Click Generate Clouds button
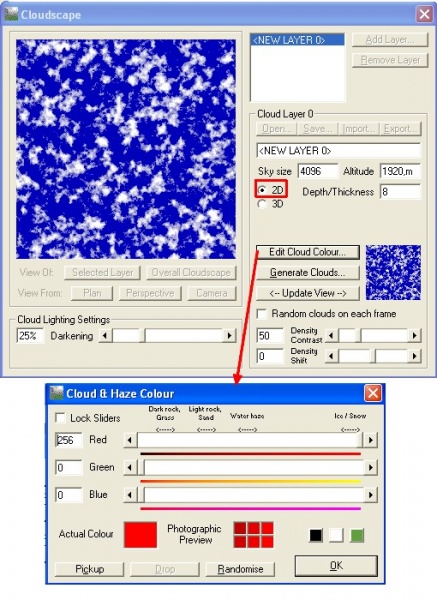This screenshot has width=437, height=600. 308,273
